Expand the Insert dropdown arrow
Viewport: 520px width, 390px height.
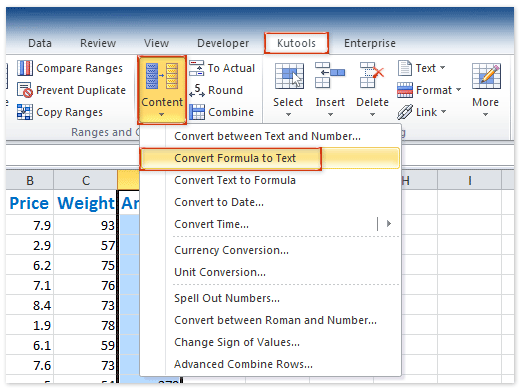click(x=330, y=114)
